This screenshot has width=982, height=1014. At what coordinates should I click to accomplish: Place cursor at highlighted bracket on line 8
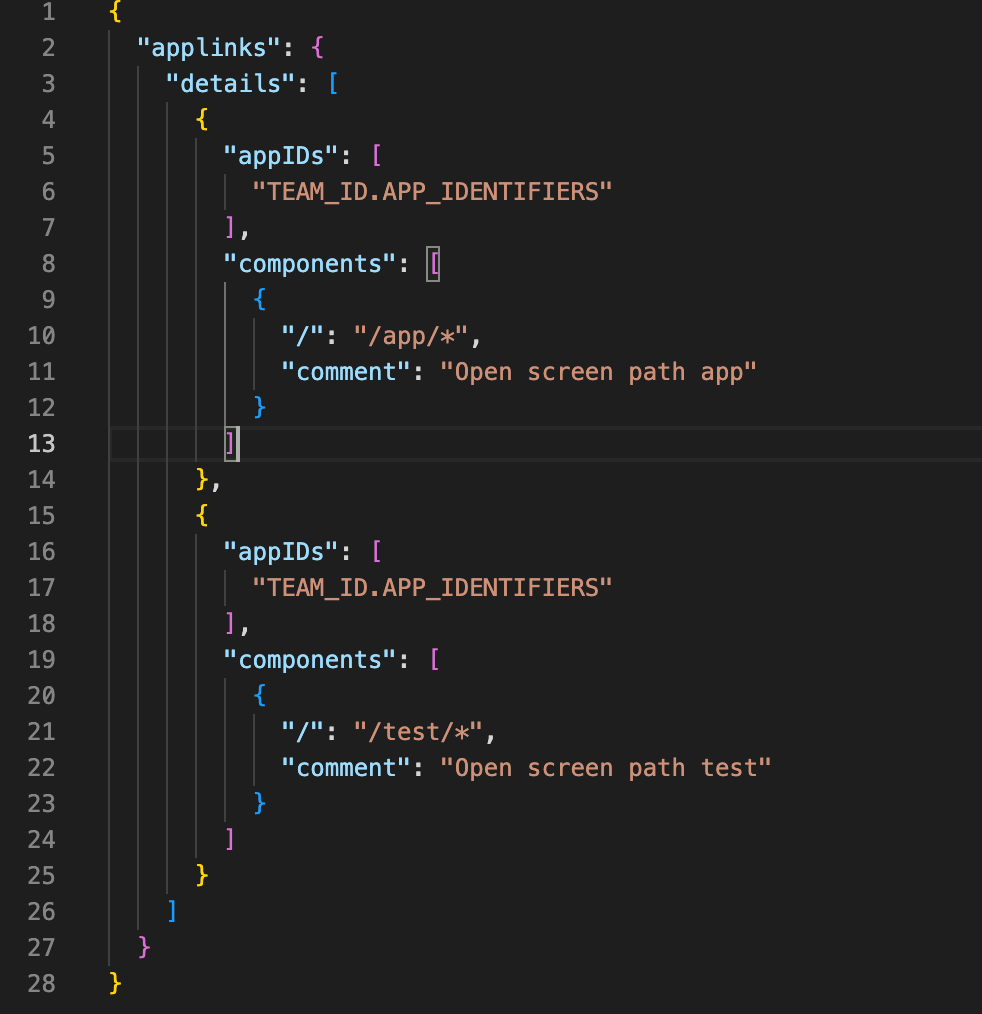pos(434,264)
